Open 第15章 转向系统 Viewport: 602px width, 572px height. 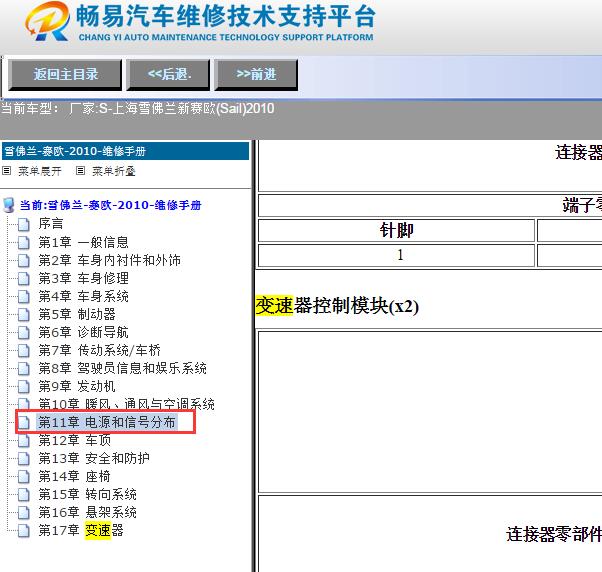point(88,494)
